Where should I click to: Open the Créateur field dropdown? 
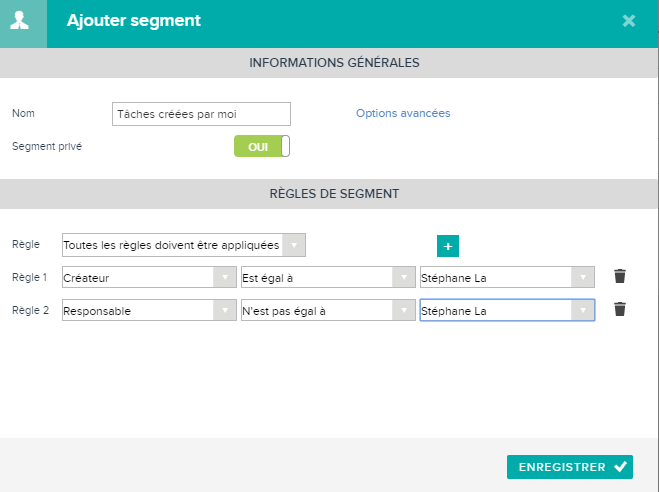click(x=149, y=277)
